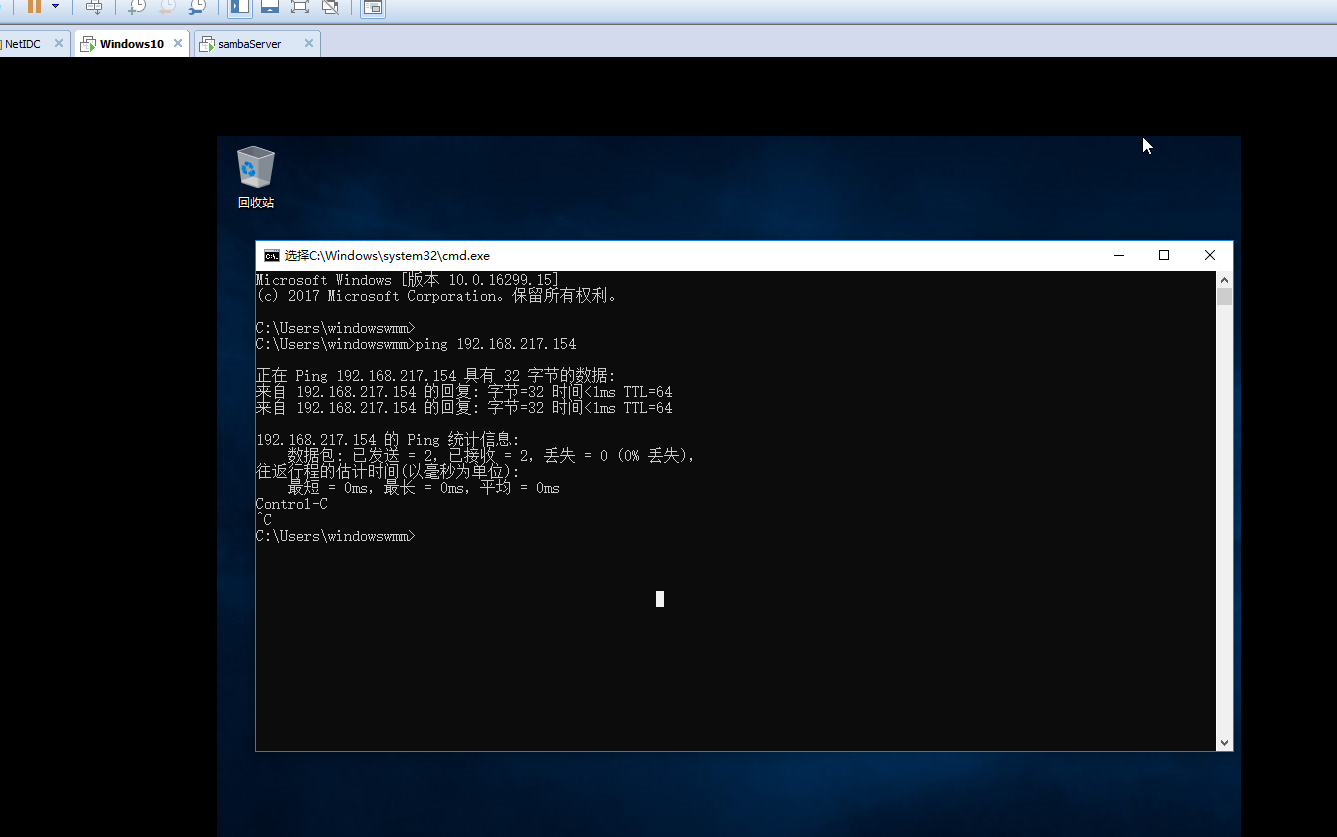Click the 'Control-C' line in the console
The width and height of the screenshot is (1337, 837).
(x=291, y=504)
